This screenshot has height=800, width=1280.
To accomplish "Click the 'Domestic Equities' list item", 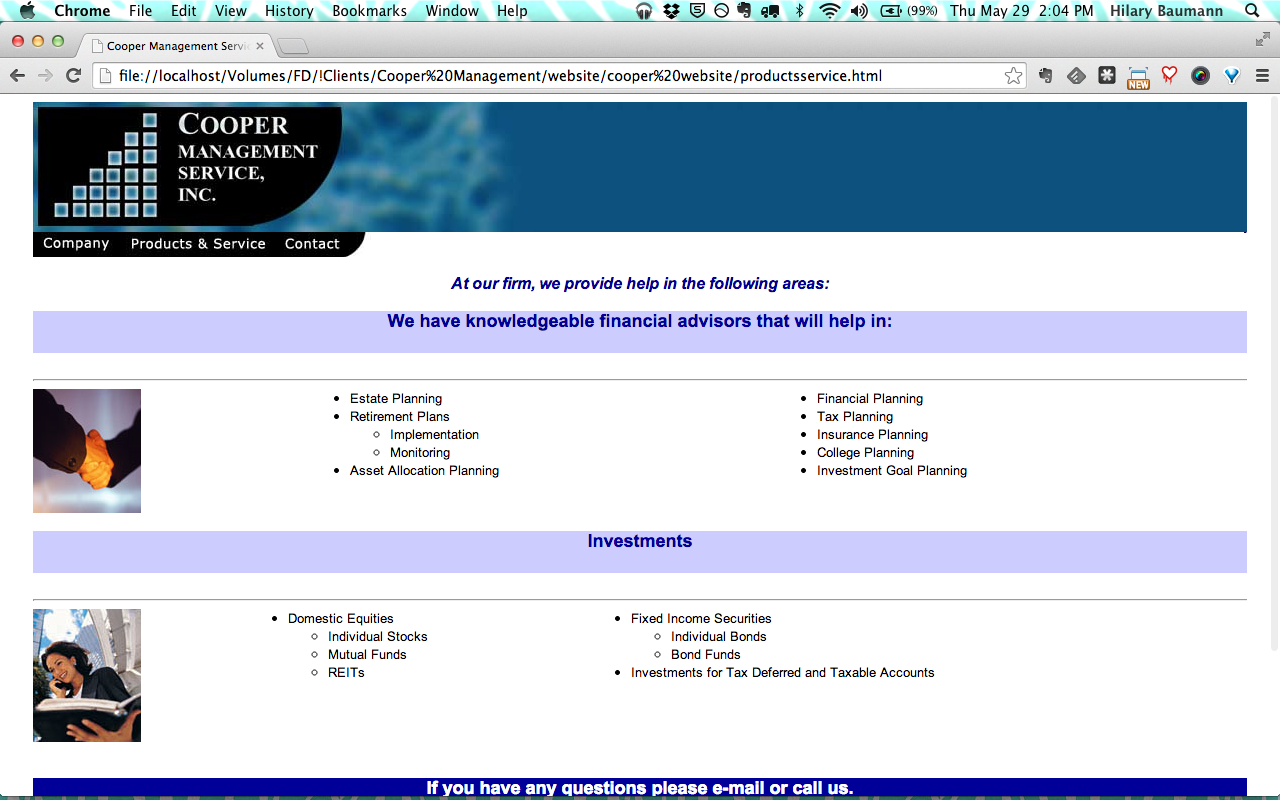I will [x=341, y=618].
